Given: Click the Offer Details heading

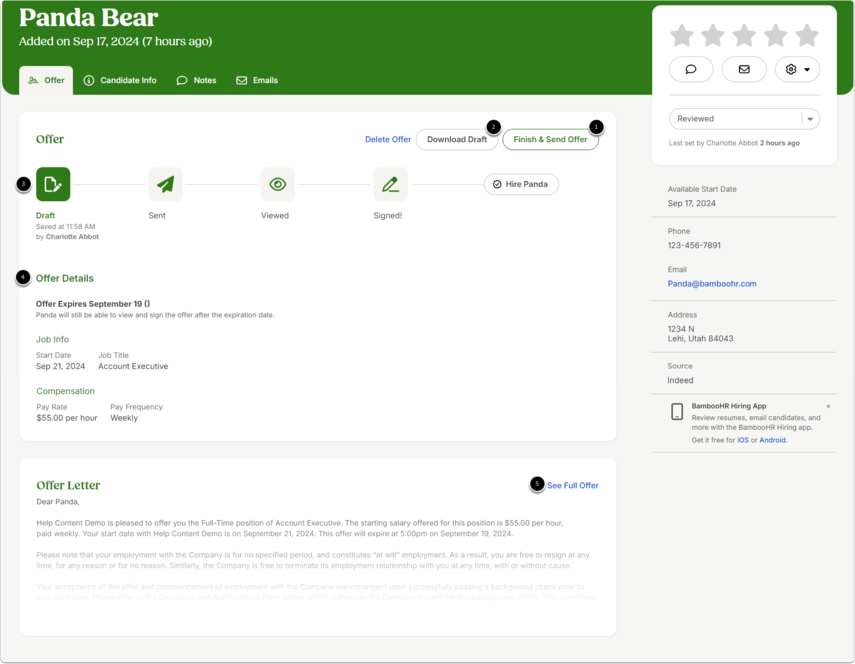Looking at the screenshot, I should click(x=65, y=279).
